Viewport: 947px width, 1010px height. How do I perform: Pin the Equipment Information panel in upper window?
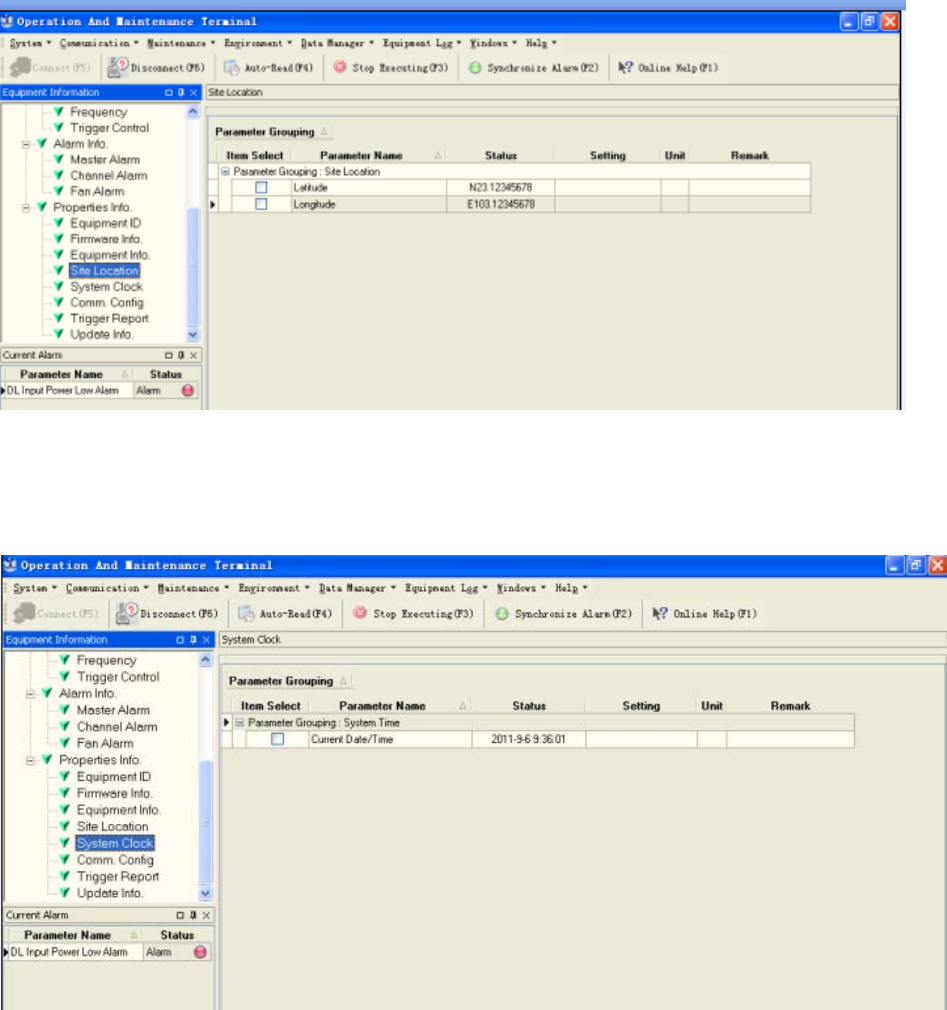click(x=181, y=93)
